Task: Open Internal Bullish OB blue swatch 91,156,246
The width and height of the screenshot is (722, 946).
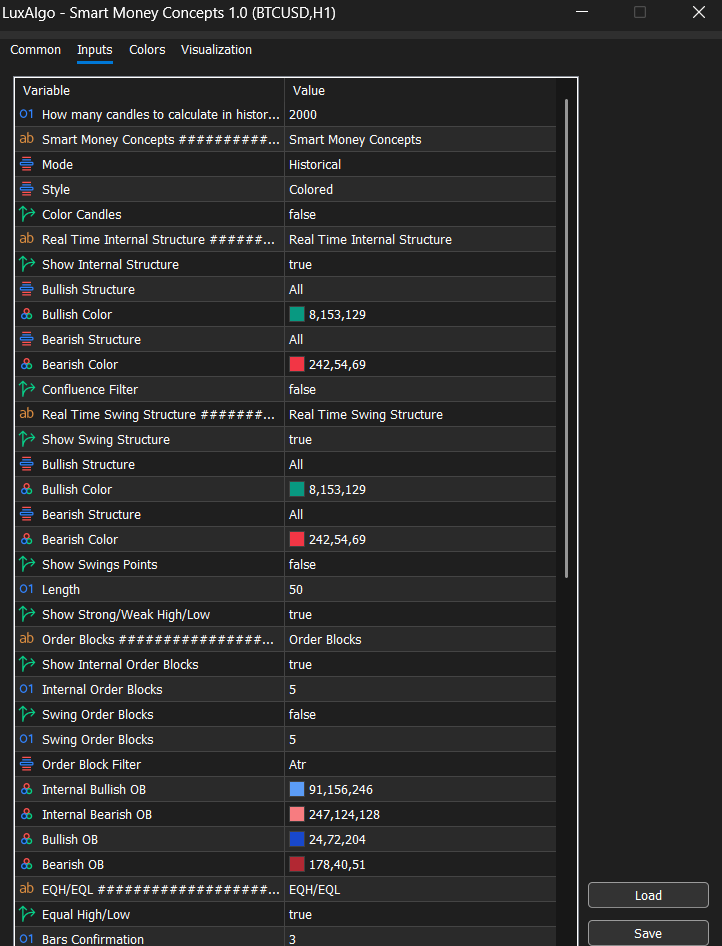Action: [297, 789]
